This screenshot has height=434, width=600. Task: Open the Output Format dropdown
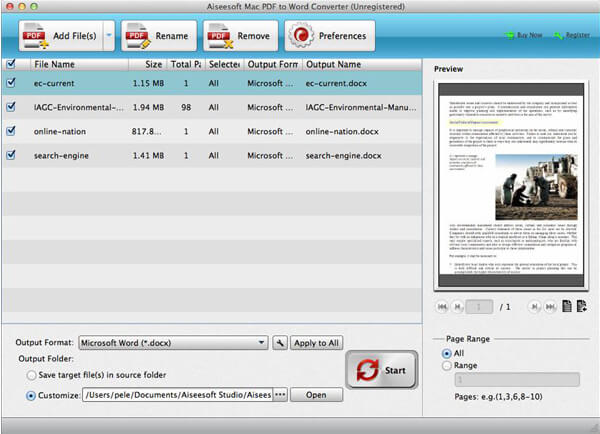pos(173,343)
